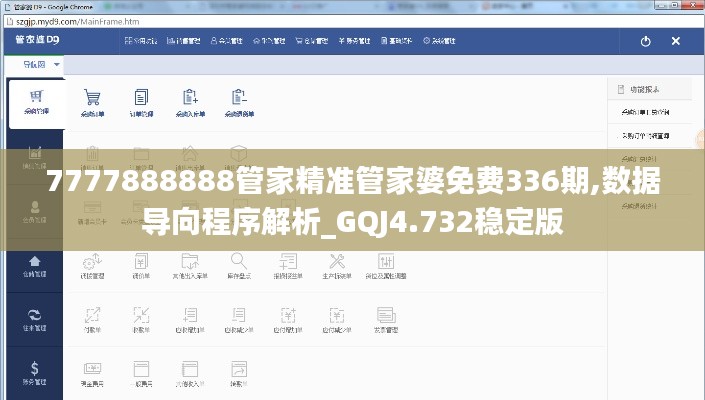Open the gear icon system management menu
The image size is (705, 400).
(439, 41)
